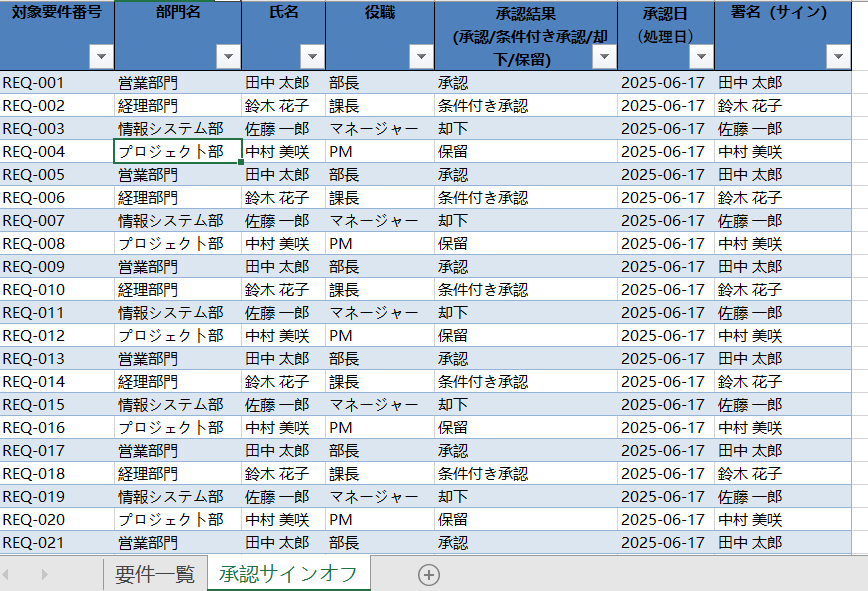Viewport: 868px width, 591px height.
Task: Select 却下 in row REQ-019
Action: (526, 496)
